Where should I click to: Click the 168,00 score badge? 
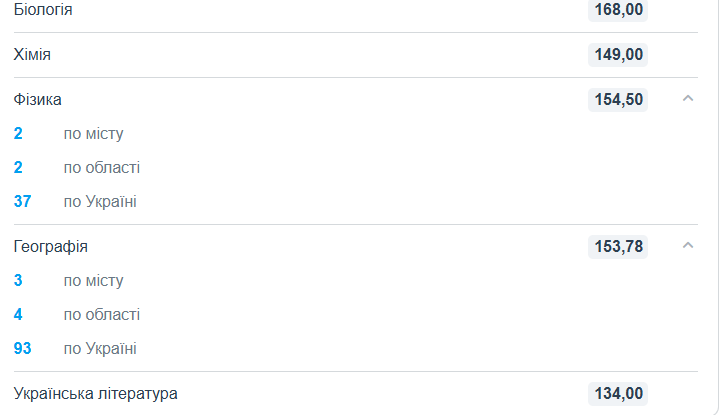click(618, 10)
